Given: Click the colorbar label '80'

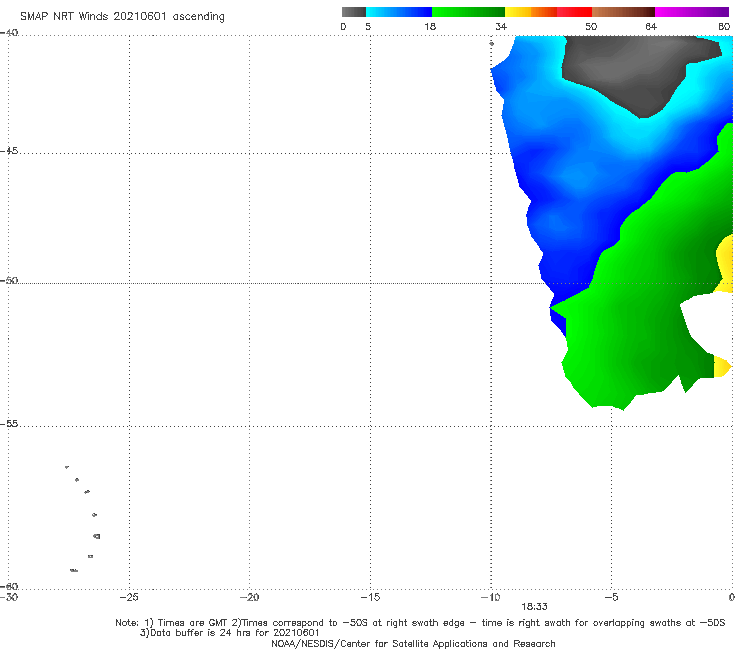Looking at the screenshot, I should pos(724,27).
